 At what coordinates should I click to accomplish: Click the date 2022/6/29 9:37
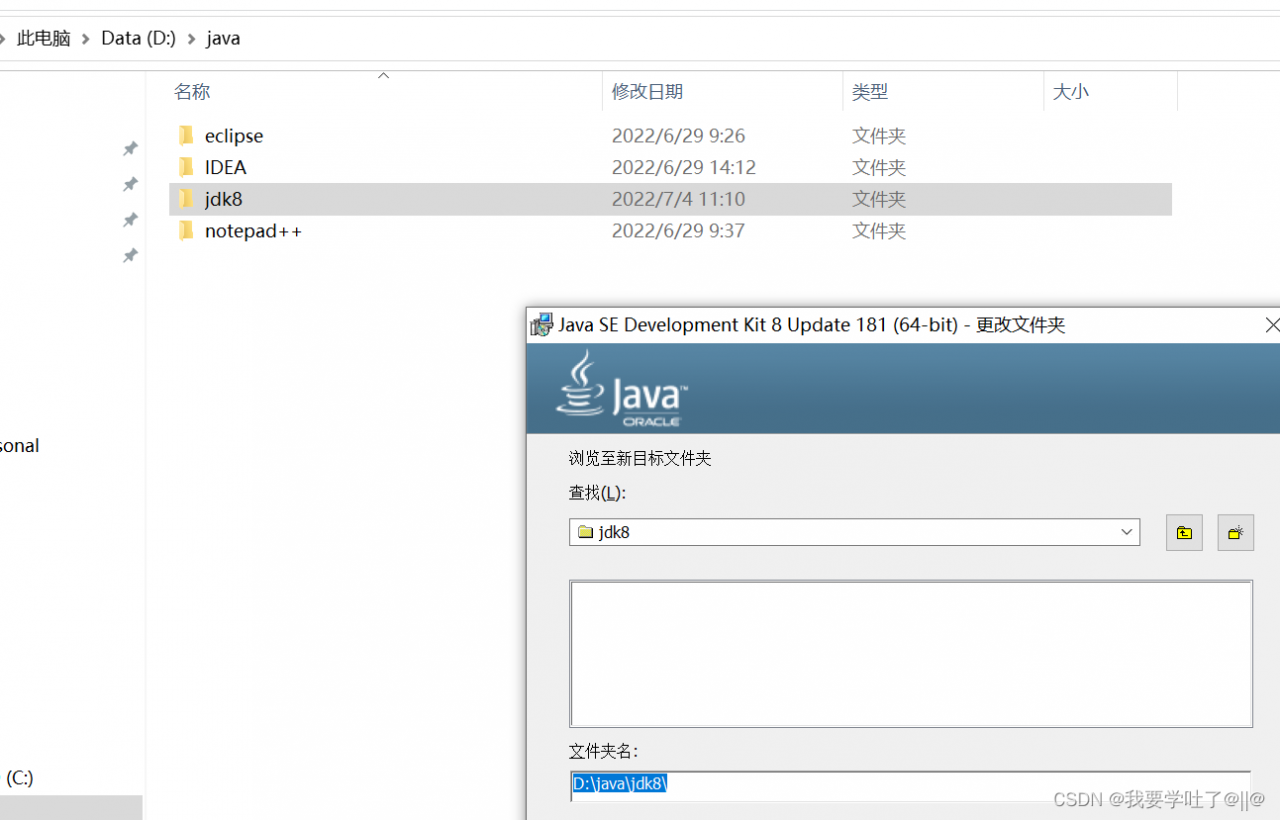(679, 231)
